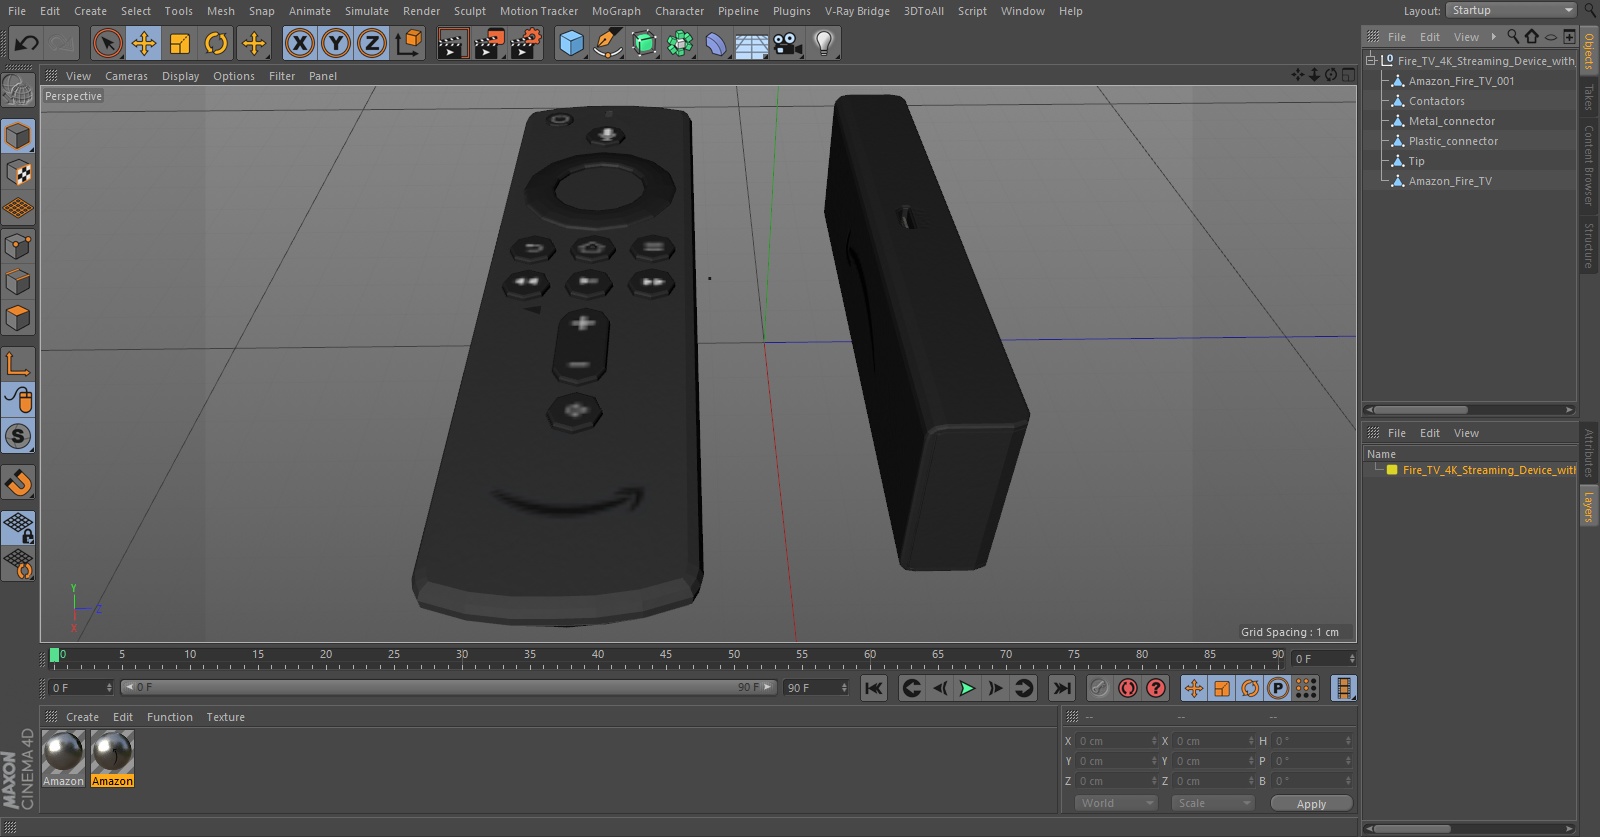1600x837 pixels.
Task: Add a Cube primitive object
Action: click(571, 43)
